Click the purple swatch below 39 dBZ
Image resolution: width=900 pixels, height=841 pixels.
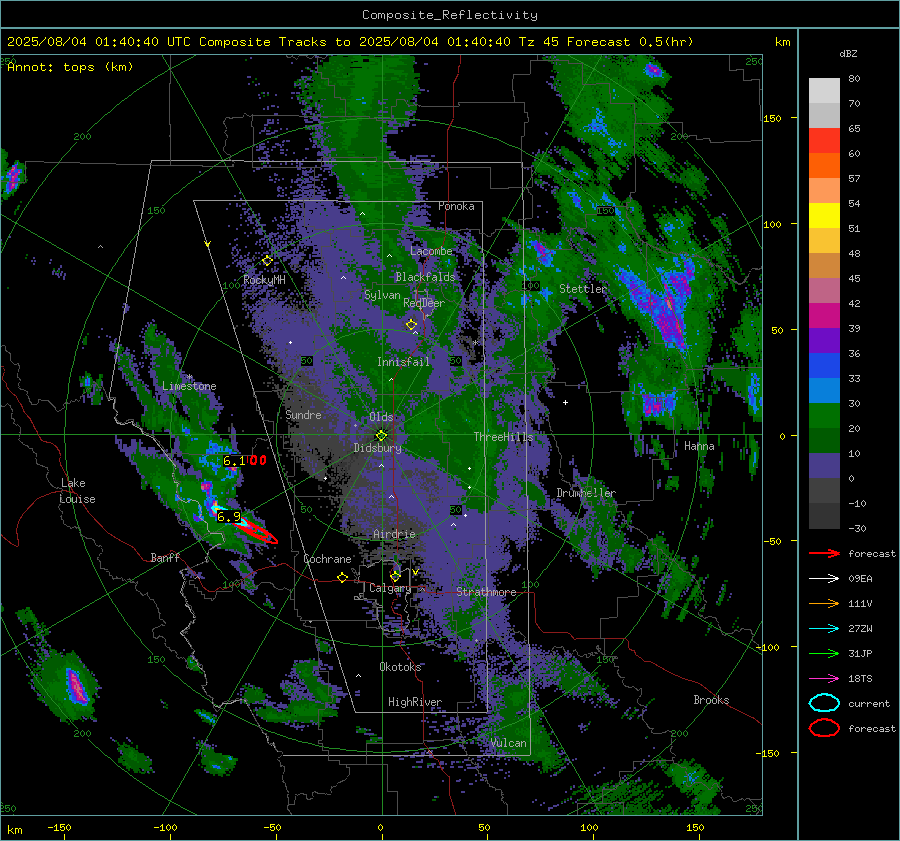pos(824,340)
